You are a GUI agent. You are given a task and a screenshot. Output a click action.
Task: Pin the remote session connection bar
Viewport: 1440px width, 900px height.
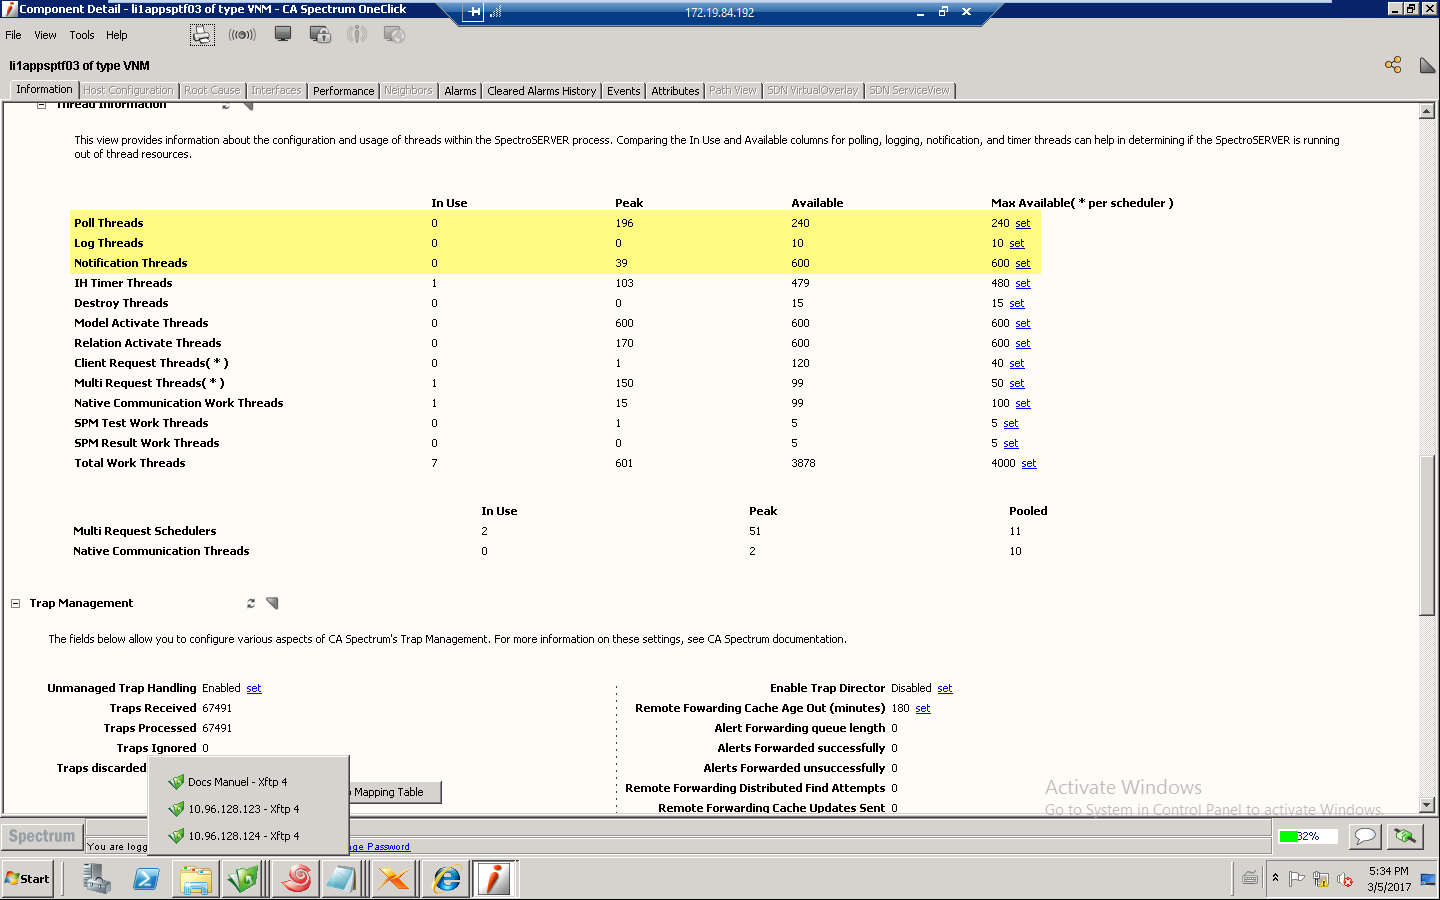[x=474, y=12]
